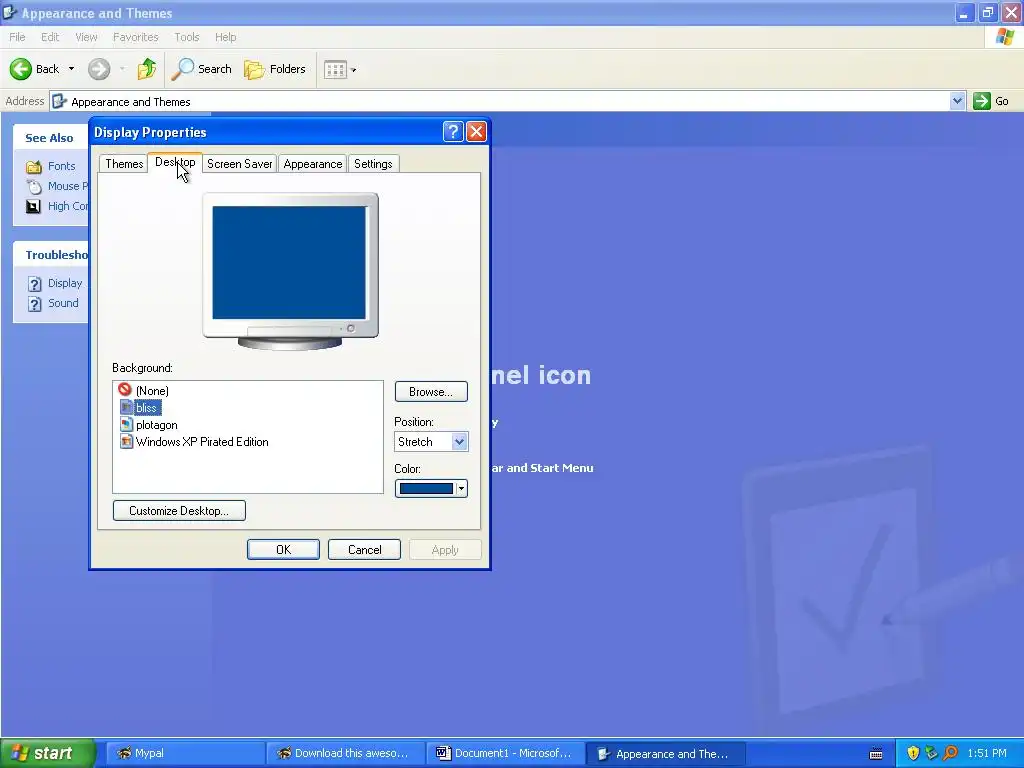Open the Favorites menu
1024x768 pixels.
coord(136,37)
